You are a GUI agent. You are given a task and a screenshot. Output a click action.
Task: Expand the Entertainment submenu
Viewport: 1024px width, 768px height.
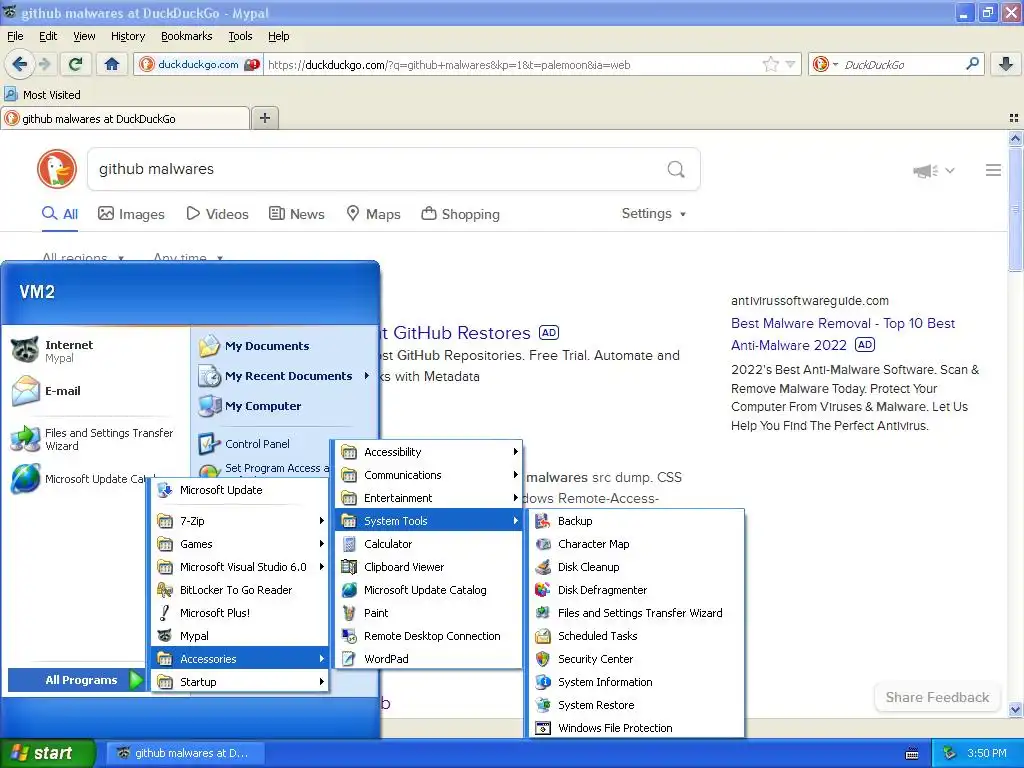[x=428, y=498]
